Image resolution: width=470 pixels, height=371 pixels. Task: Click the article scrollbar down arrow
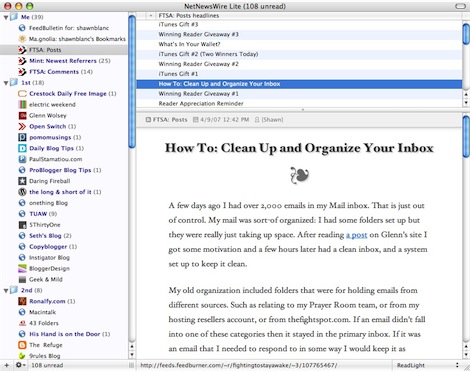point(466,355)
